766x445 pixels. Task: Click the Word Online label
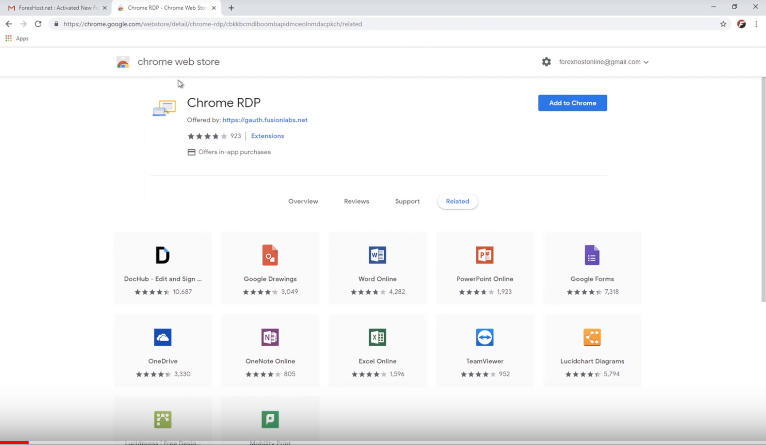(x=377, y=279)
